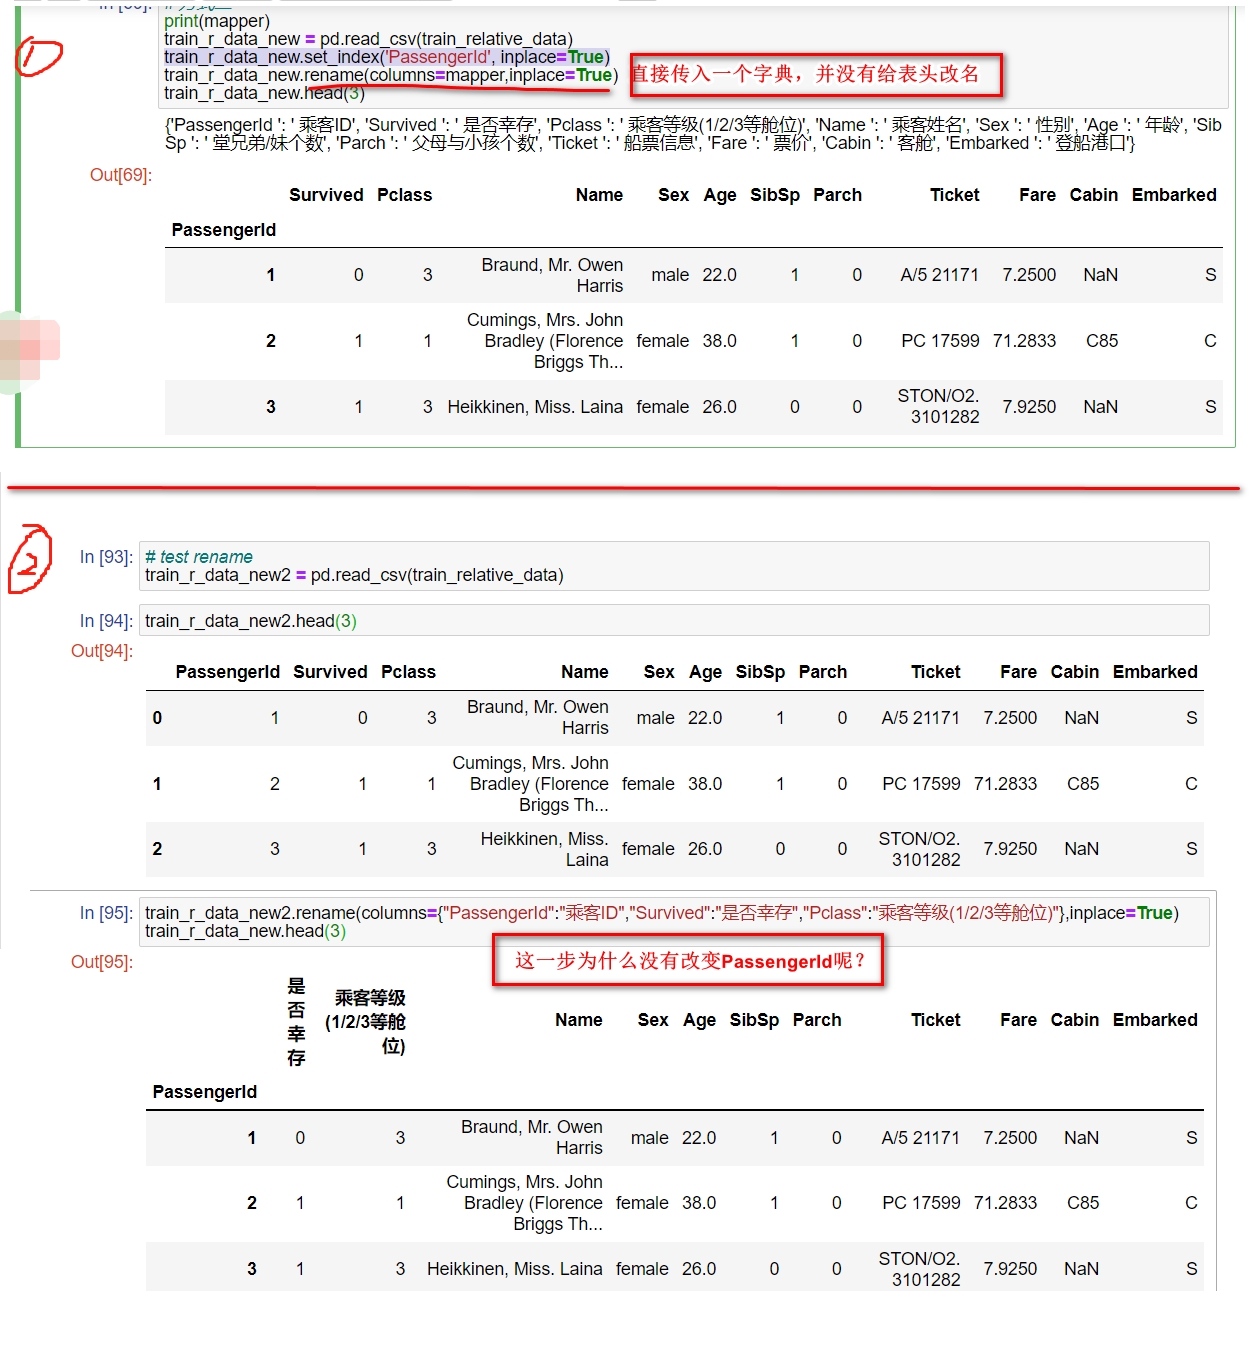Viewport: 1251px width, 1359px height.
Task: Click row index 0 in Out[94] table
Action: click(x=157, y=718)
